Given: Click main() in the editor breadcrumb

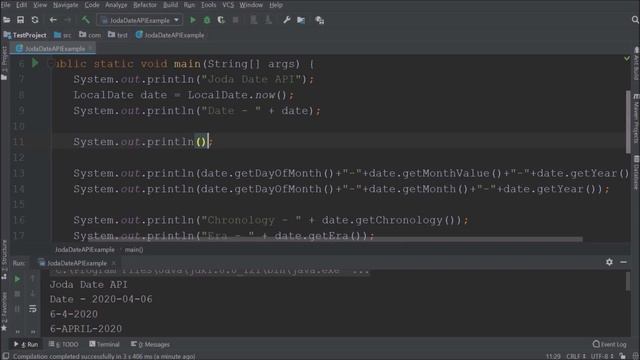Looking at the screenshot, I should click(134, 249).
